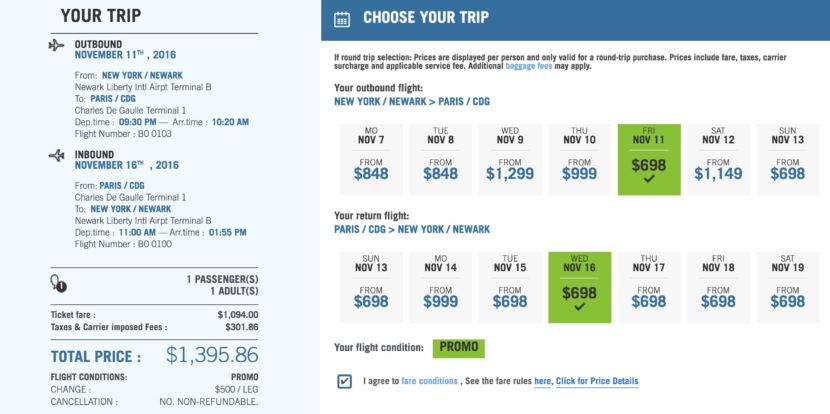Image resolution: width=830 pixels, height=414 pixels.
Task: Open the baggage fees link
Action: [508, 69]
